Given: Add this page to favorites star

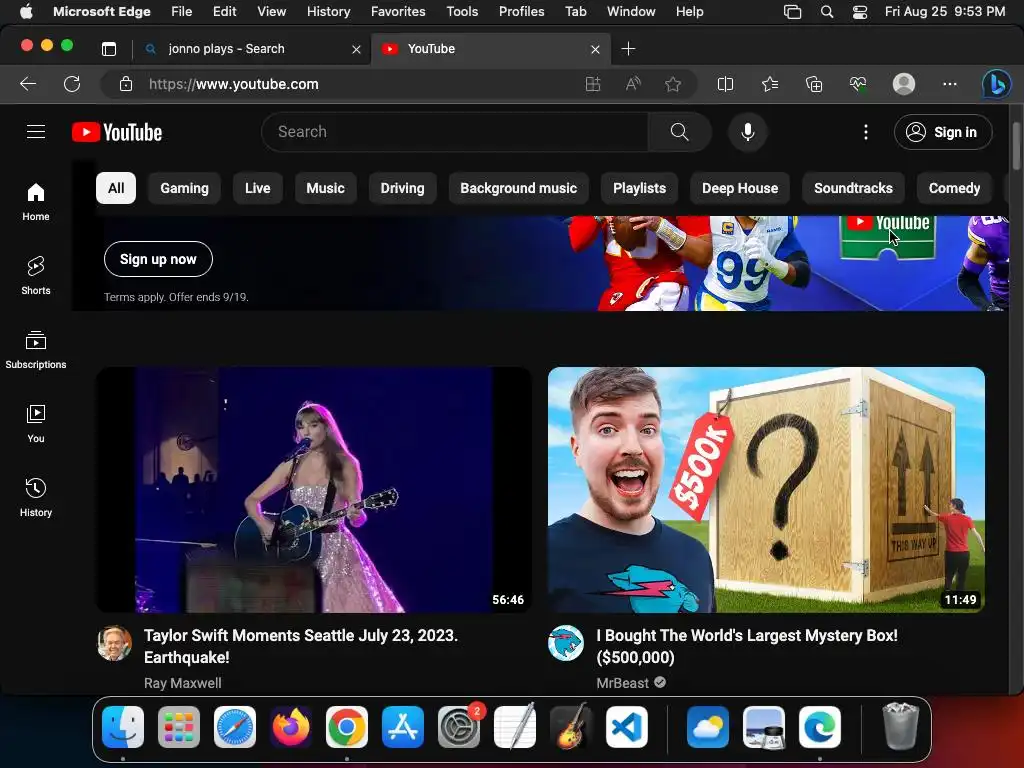Looking at the screenshot, I should 673,84.
